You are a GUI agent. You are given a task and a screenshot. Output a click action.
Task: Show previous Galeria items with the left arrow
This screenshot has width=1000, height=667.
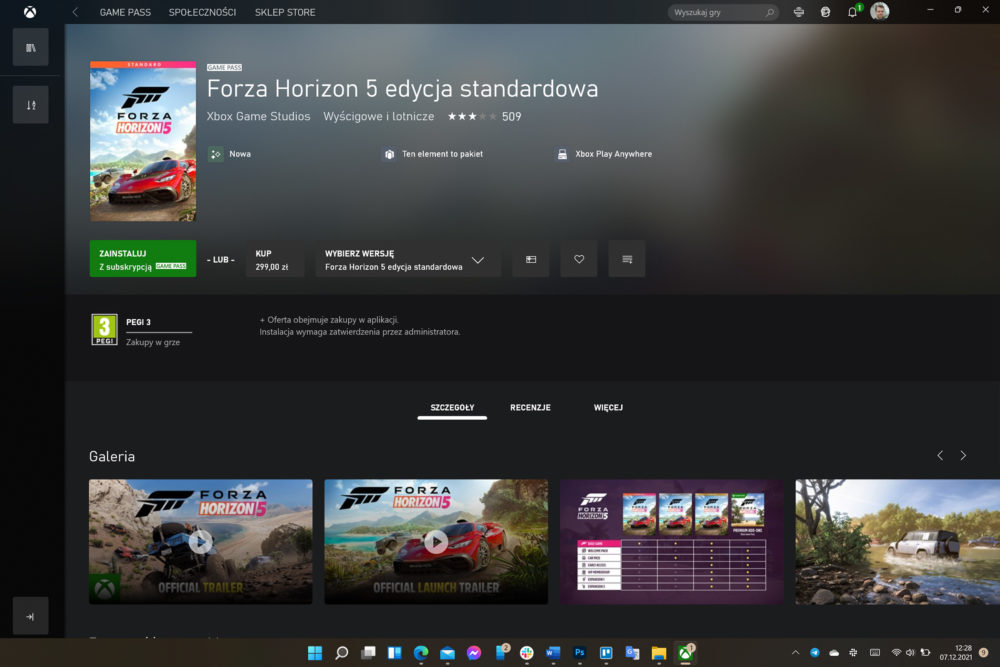(940, 455)
